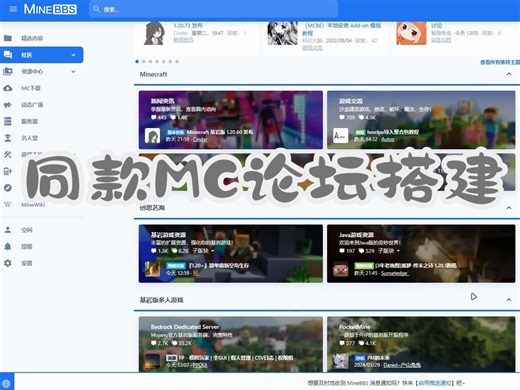Screen dimensions: 520x390
Task: Collapse the 基岩版多人游戏 category section
Action: (509, 300)
